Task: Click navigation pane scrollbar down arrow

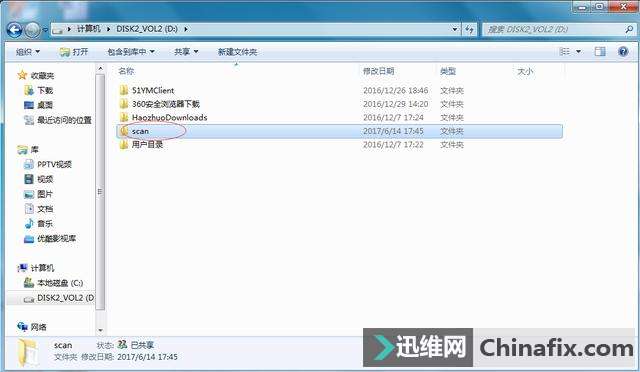Action: coord(100,330)
